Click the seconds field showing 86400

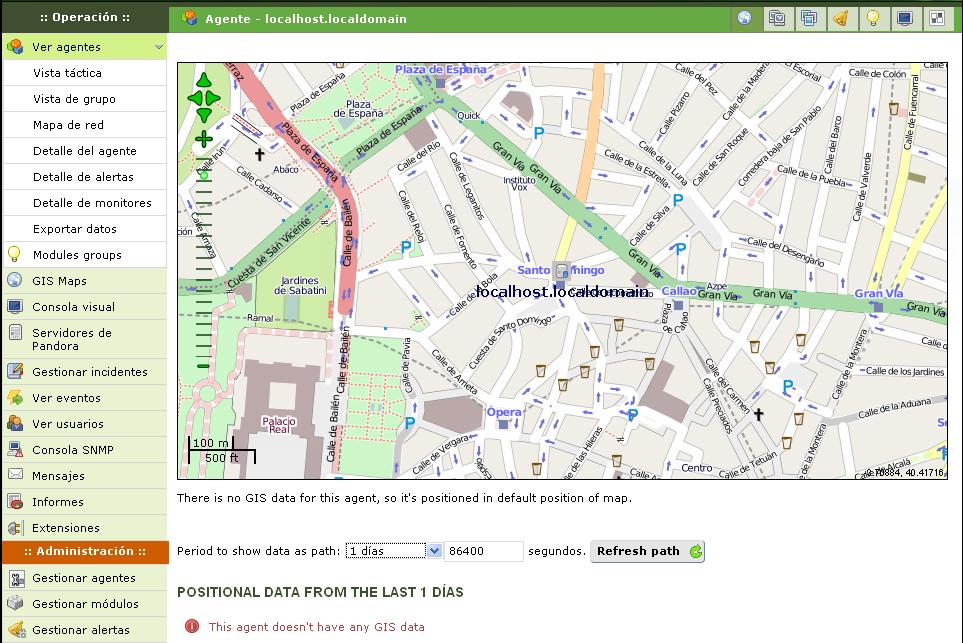484,551
